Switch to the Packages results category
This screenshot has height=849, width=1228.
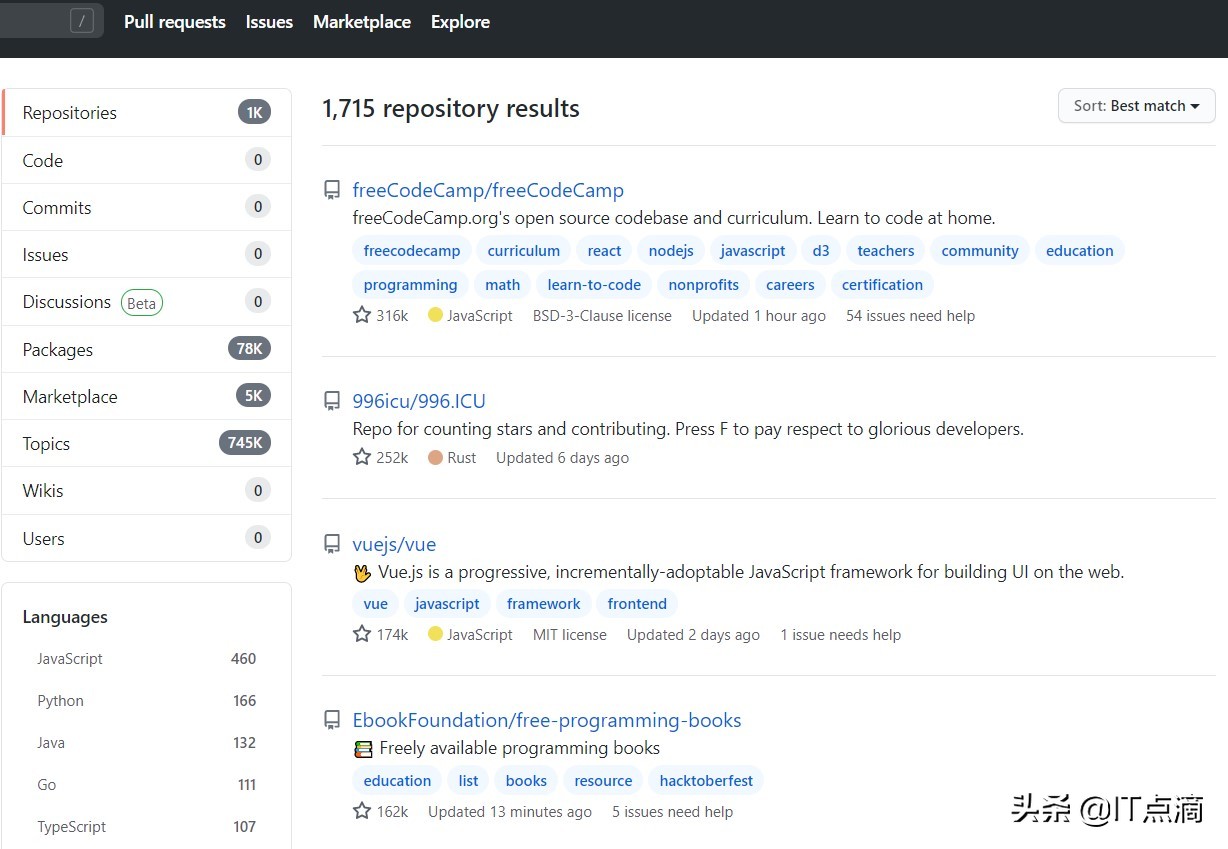click(x=58, y=350)
